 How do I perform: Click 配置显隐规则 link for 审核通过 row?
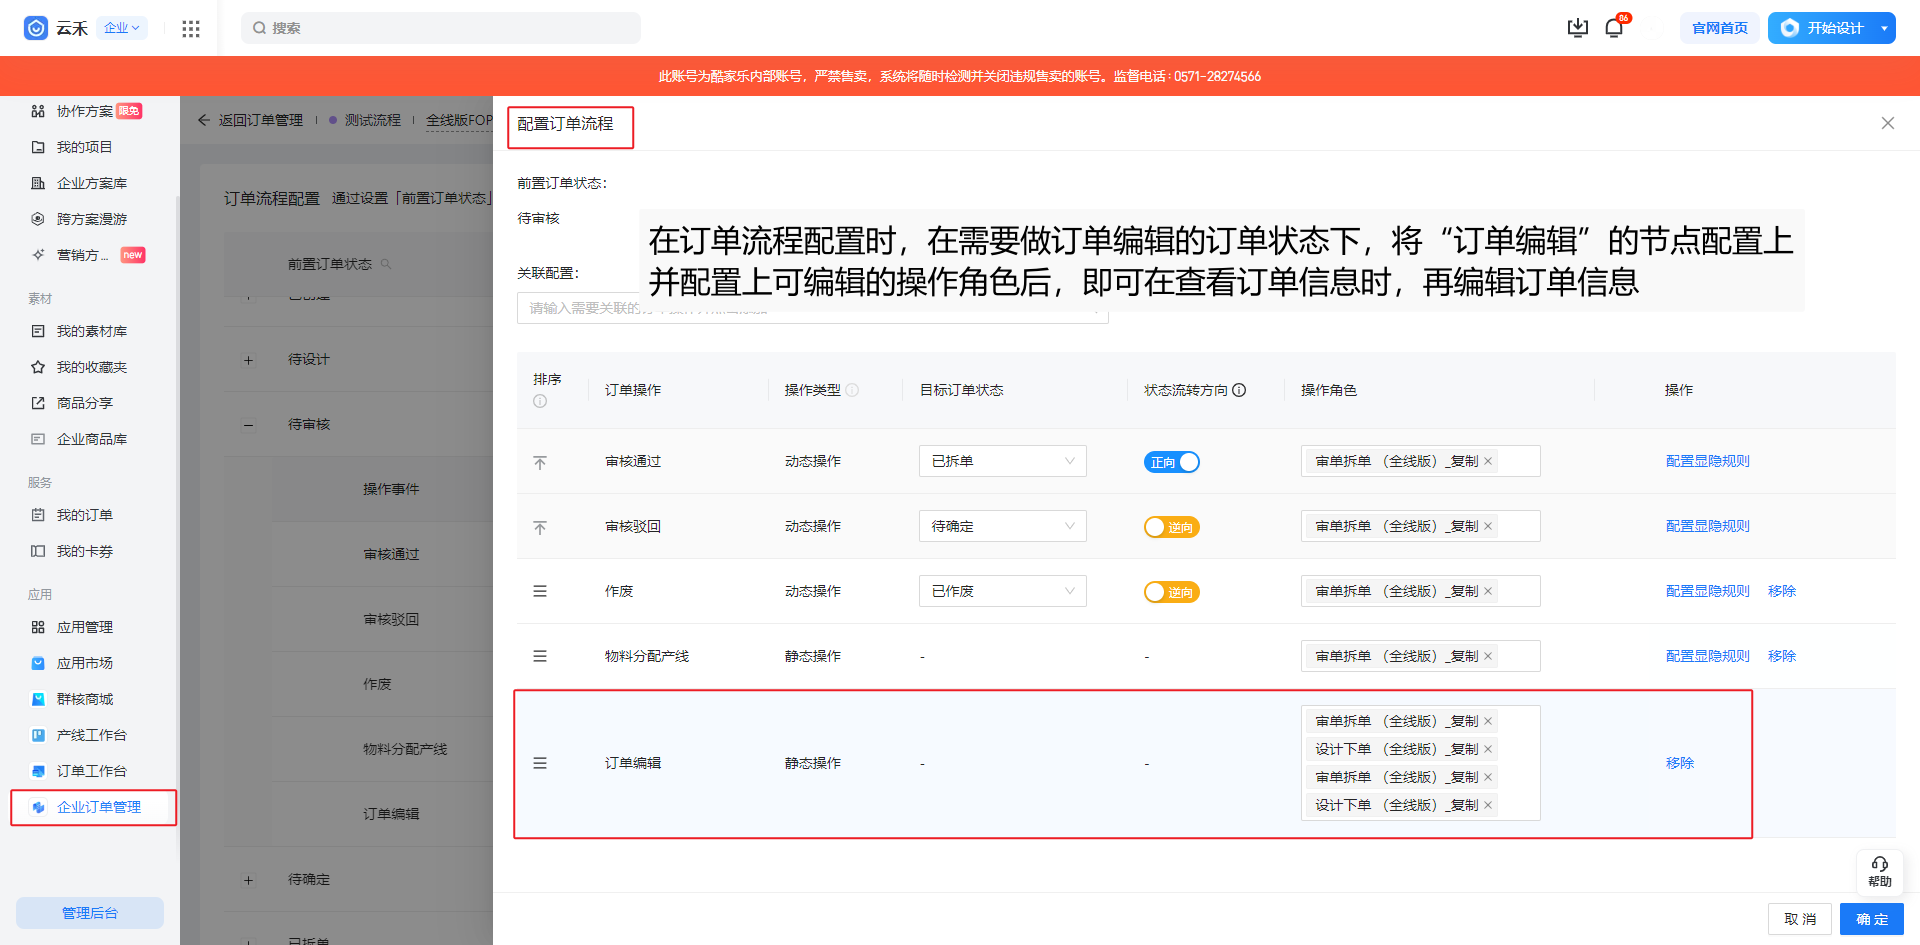[x=1707, y=461]
